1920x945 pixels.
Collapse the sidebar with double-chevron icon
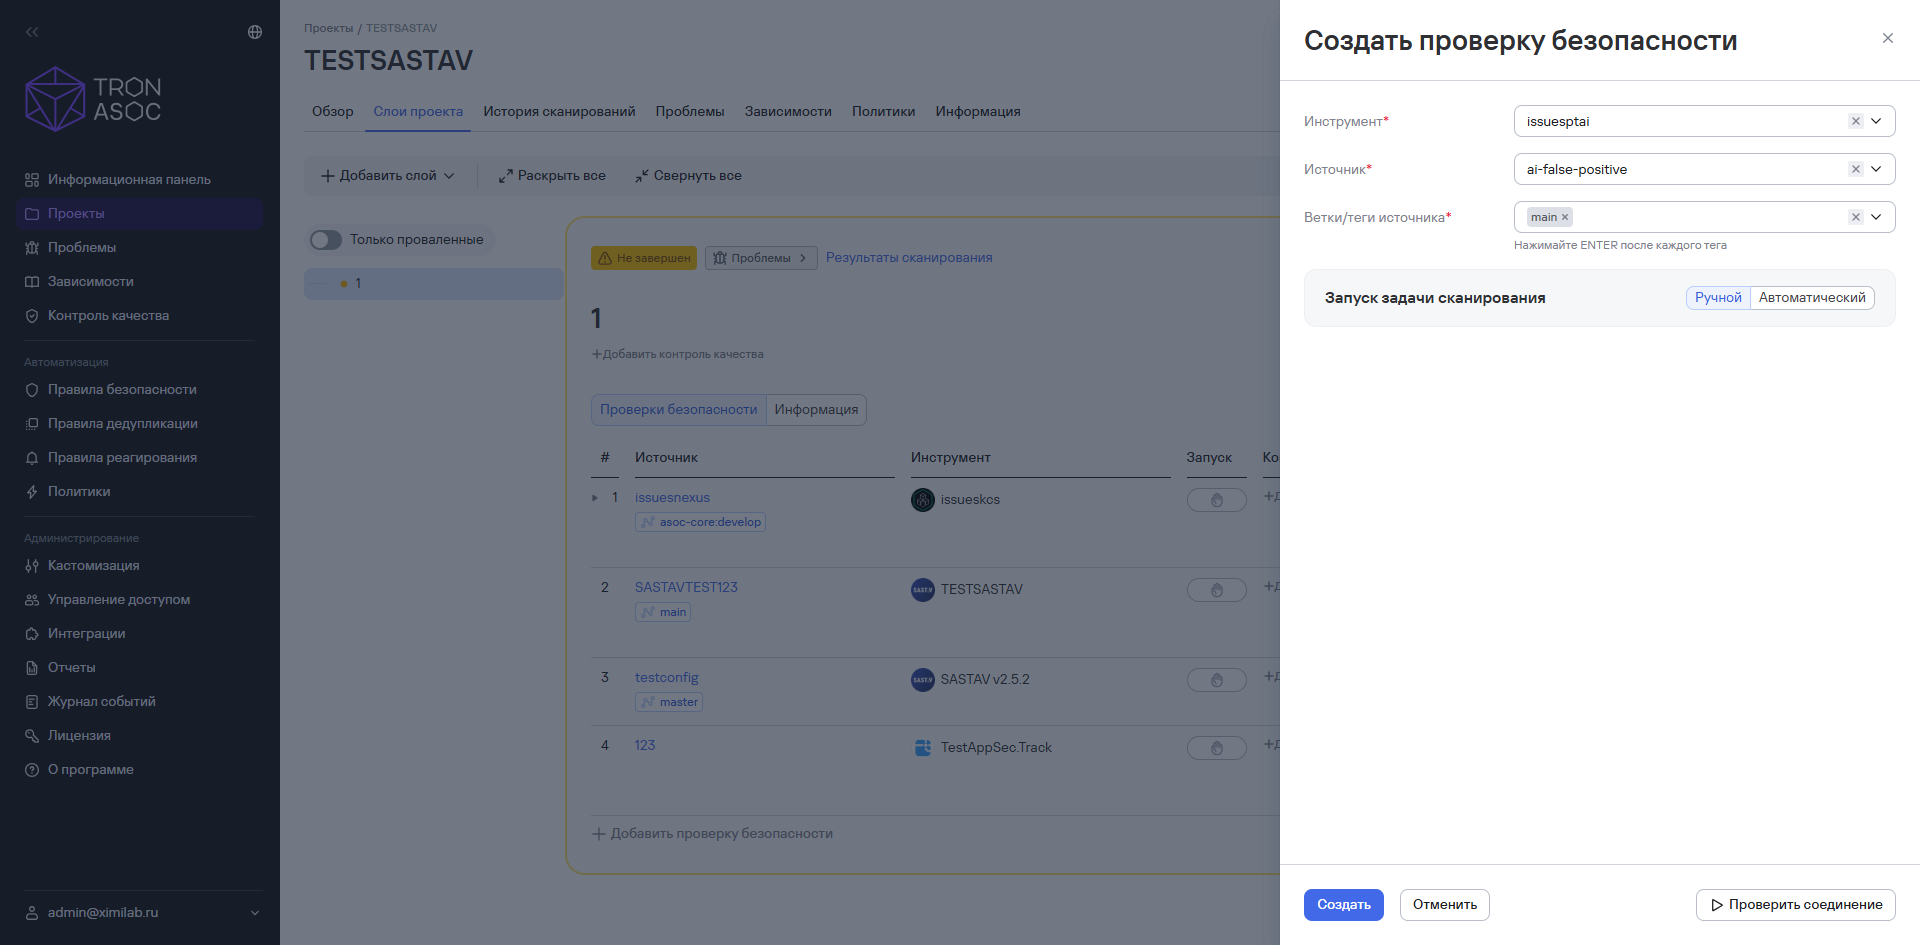pyautogui.click(x=32, y=32)
